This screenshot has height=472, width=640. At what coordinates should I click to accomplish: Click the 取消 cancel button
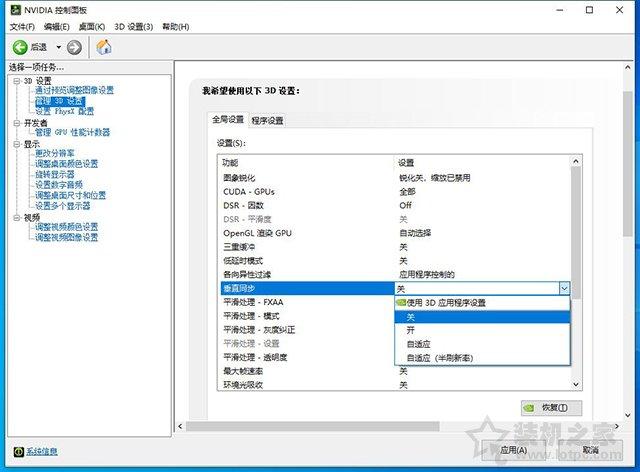(x=590, y=450)
